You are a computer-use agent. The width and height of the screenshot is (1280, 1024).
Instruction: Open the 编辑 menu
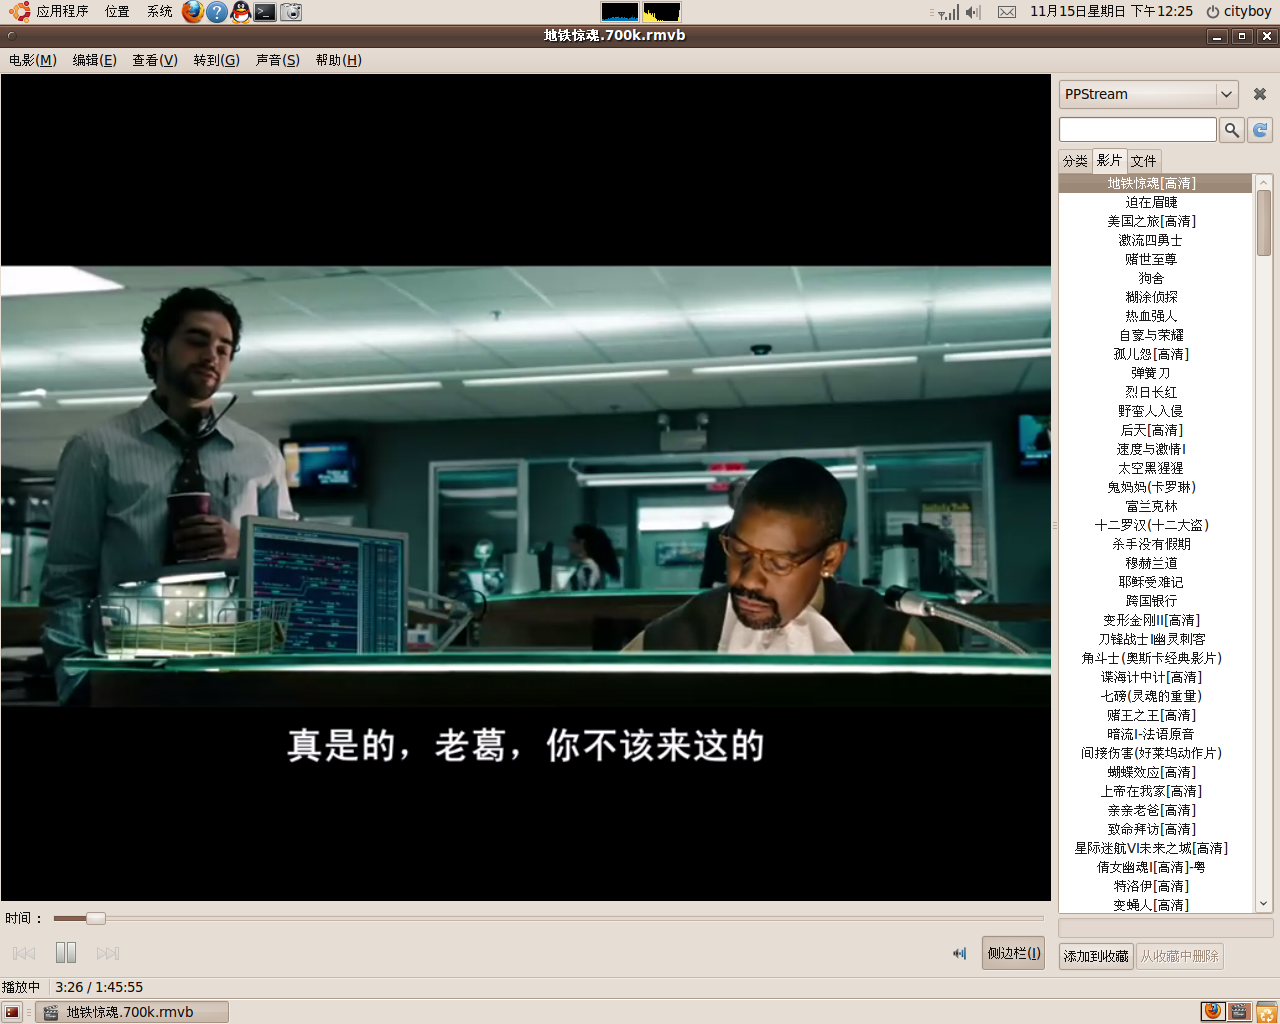pos(95,60)
